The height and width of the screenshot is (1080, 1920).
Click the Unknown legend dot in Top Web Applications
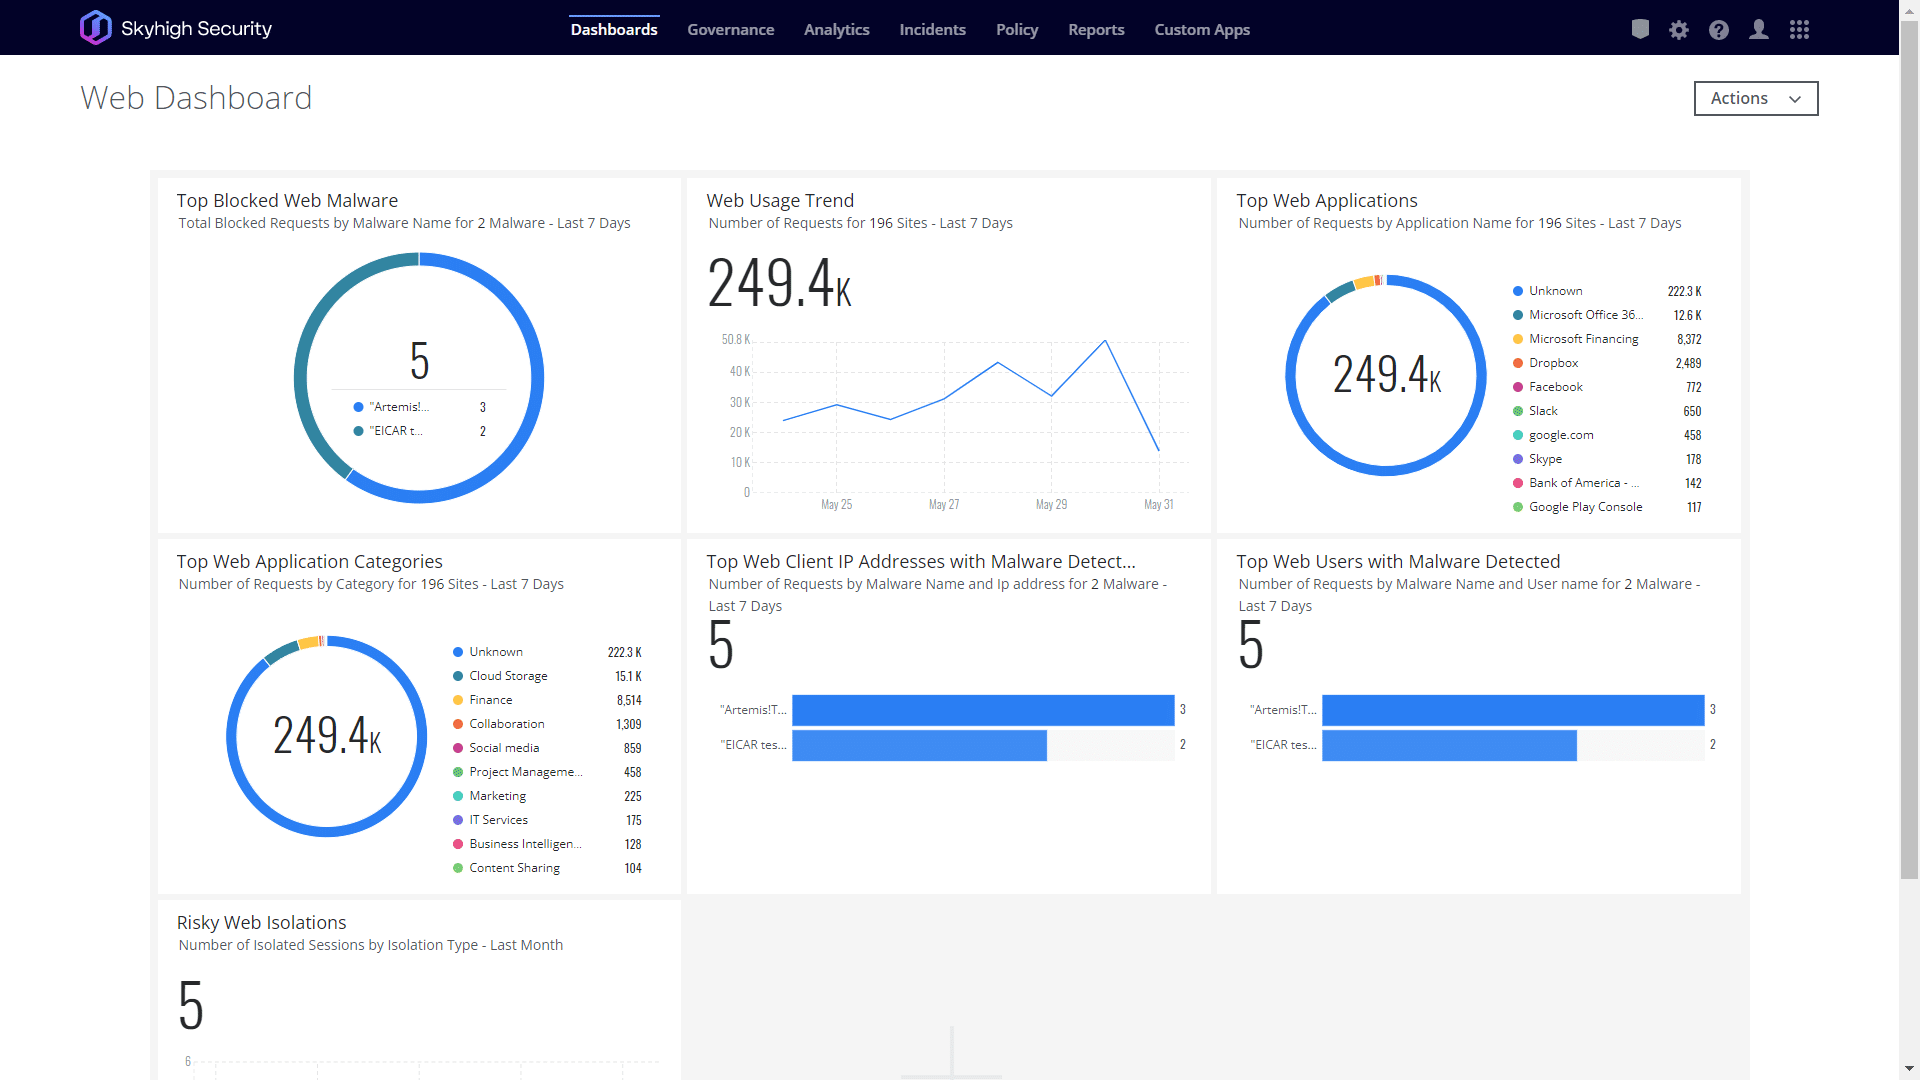pos(1518,291)
